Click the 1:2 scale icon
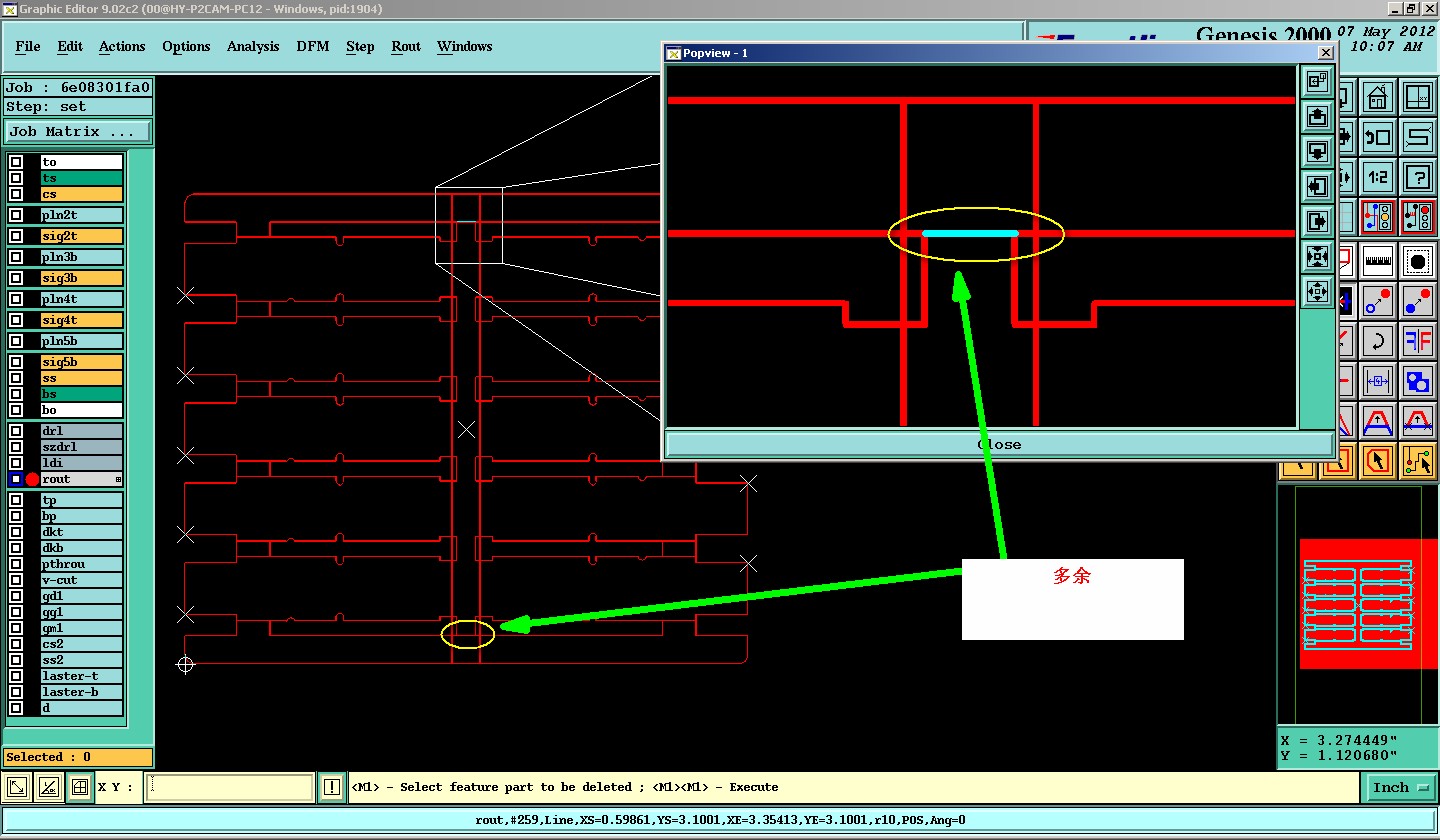This screenshot has height=840, width=1440. tap(1378, 177)
